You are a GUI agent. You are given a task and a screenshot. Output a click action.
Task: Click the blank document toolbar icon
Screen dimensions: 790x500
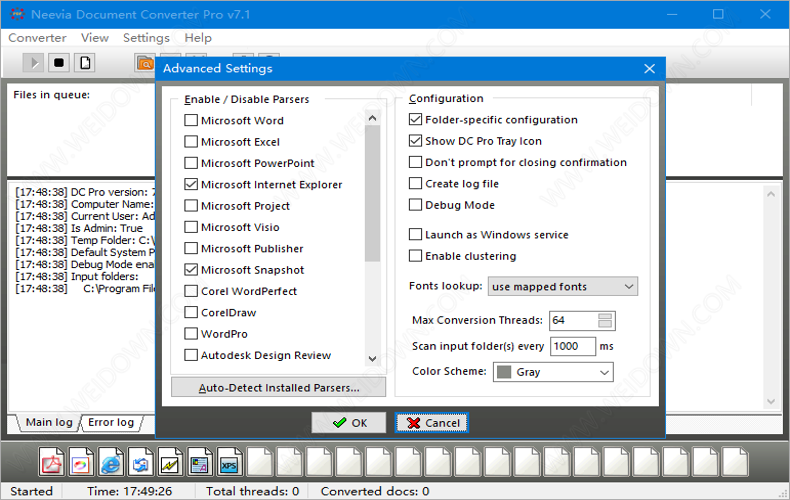(85, 63)
